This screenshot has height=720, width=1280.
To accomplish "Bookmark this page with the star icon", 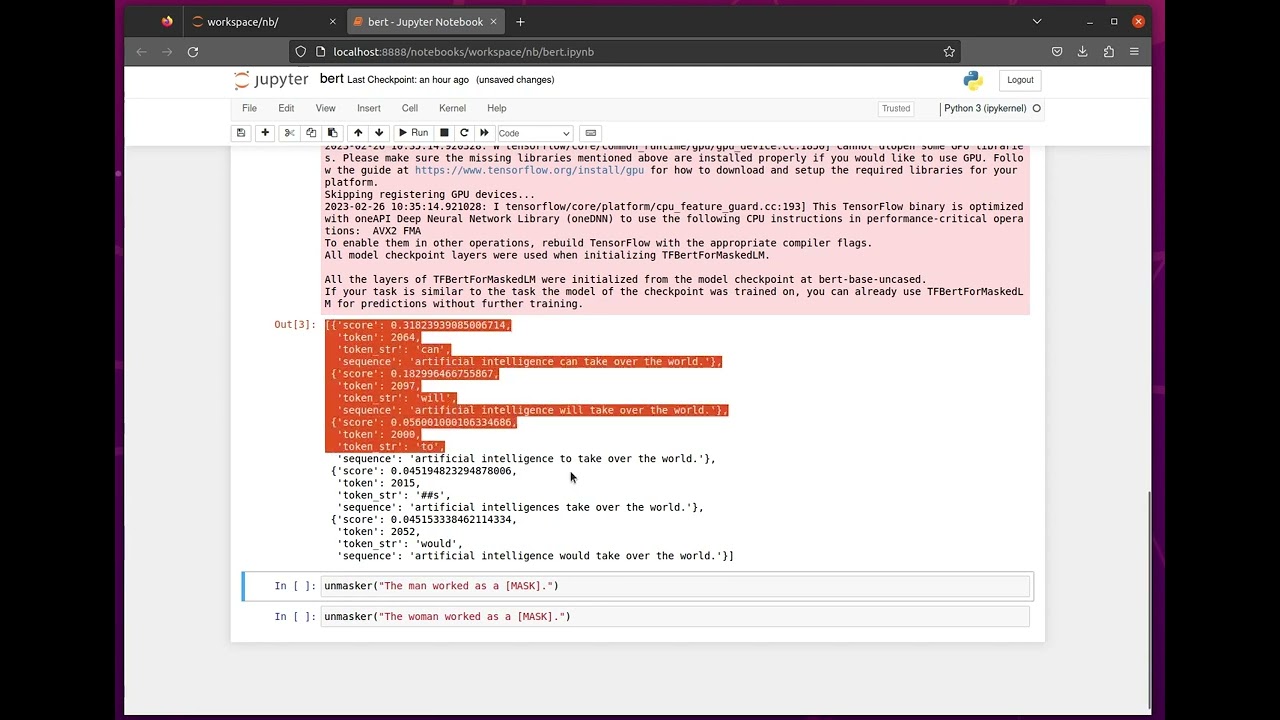I will click(x=949, y=51).
